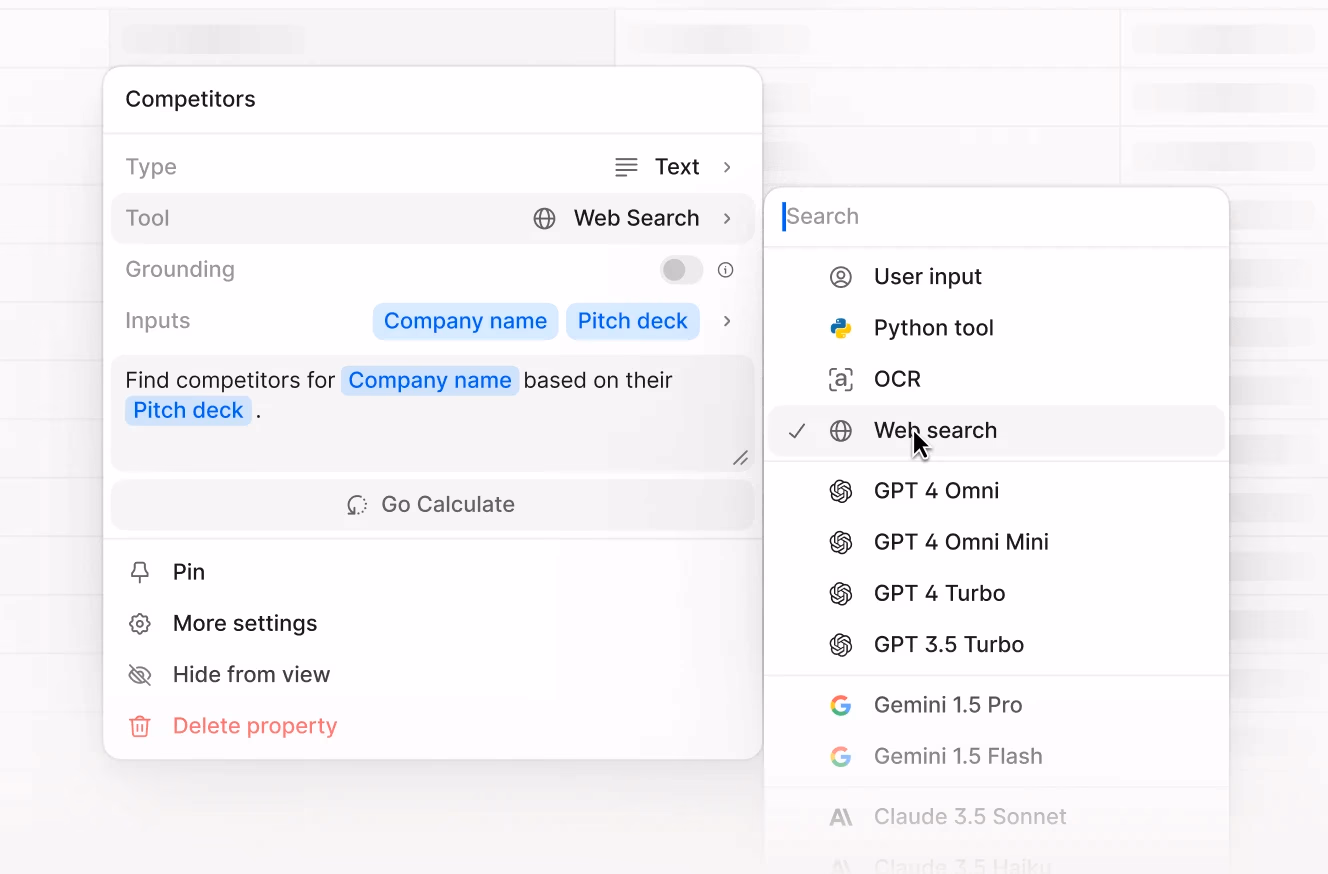The image size is (1328, 874).
Task: Choose Gemini 1.5 Pro model
Action: pyautogui.click(x=997, y=705)
